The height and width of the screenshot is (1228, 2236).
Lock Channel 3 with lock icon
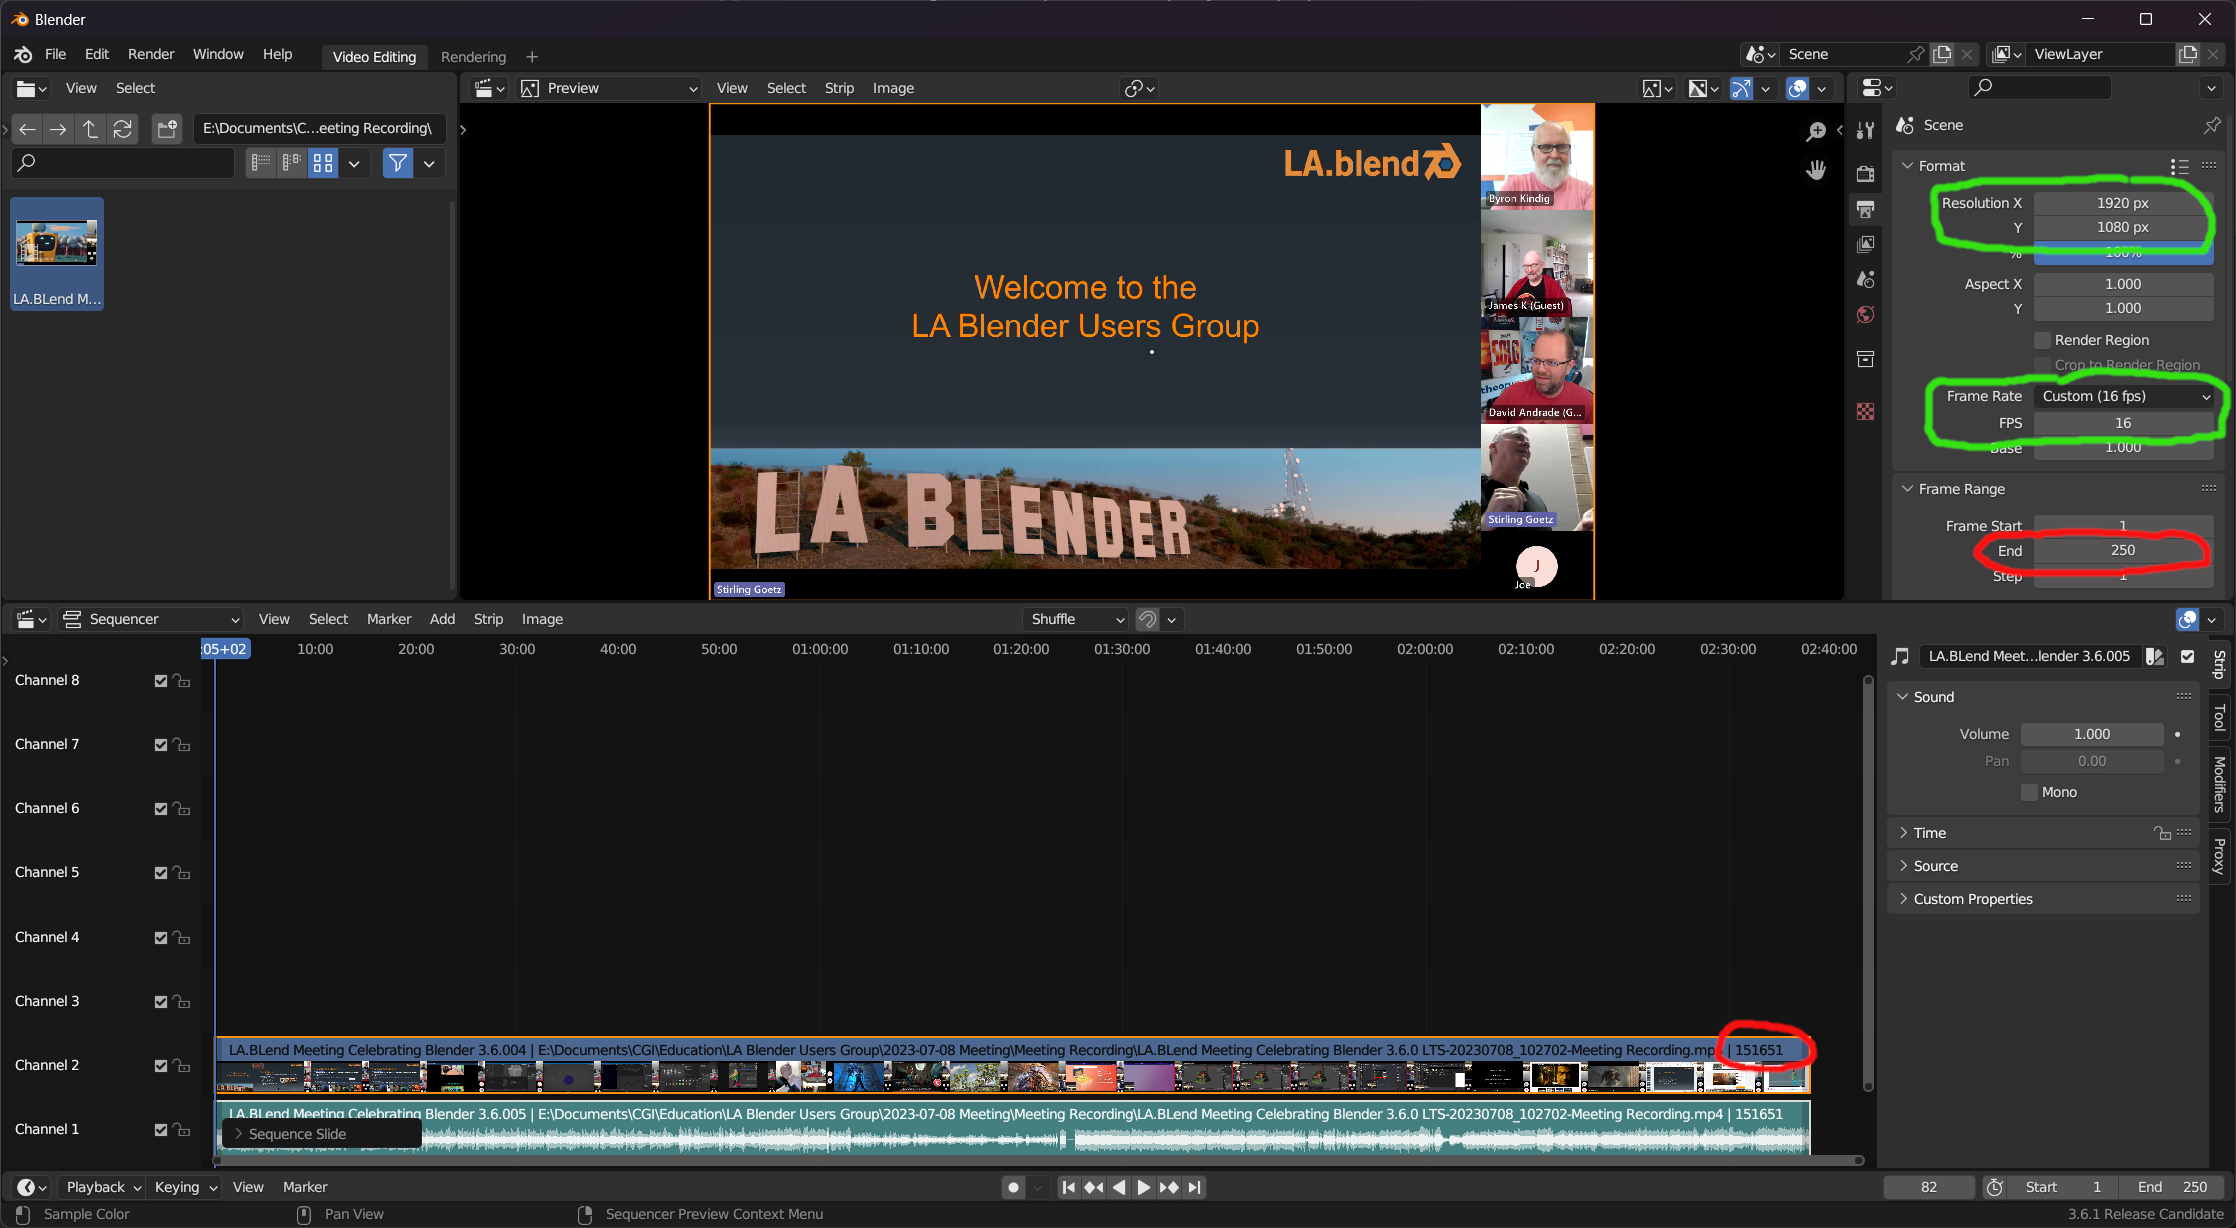pos(182,1001)
